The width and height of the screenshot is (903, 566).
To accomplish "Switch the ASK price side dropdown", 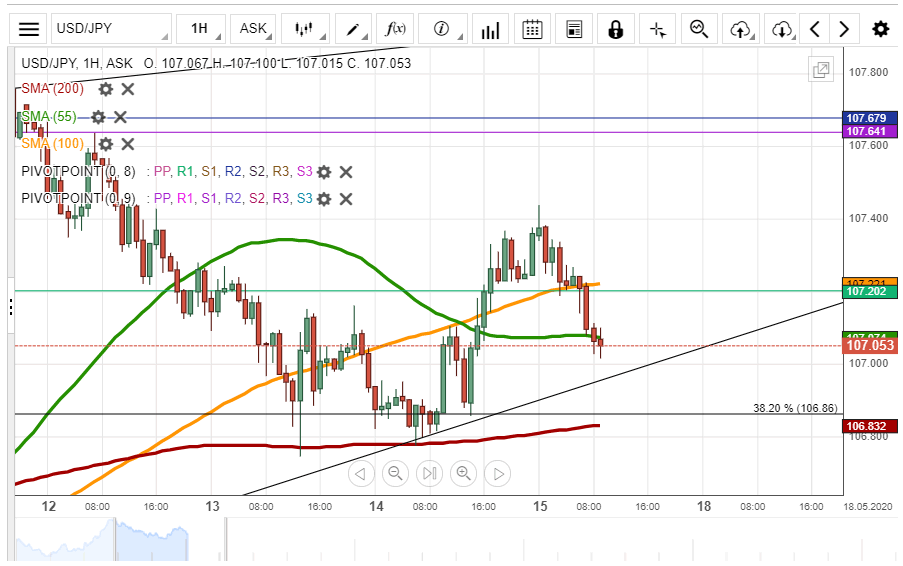I will coord(253,29).
